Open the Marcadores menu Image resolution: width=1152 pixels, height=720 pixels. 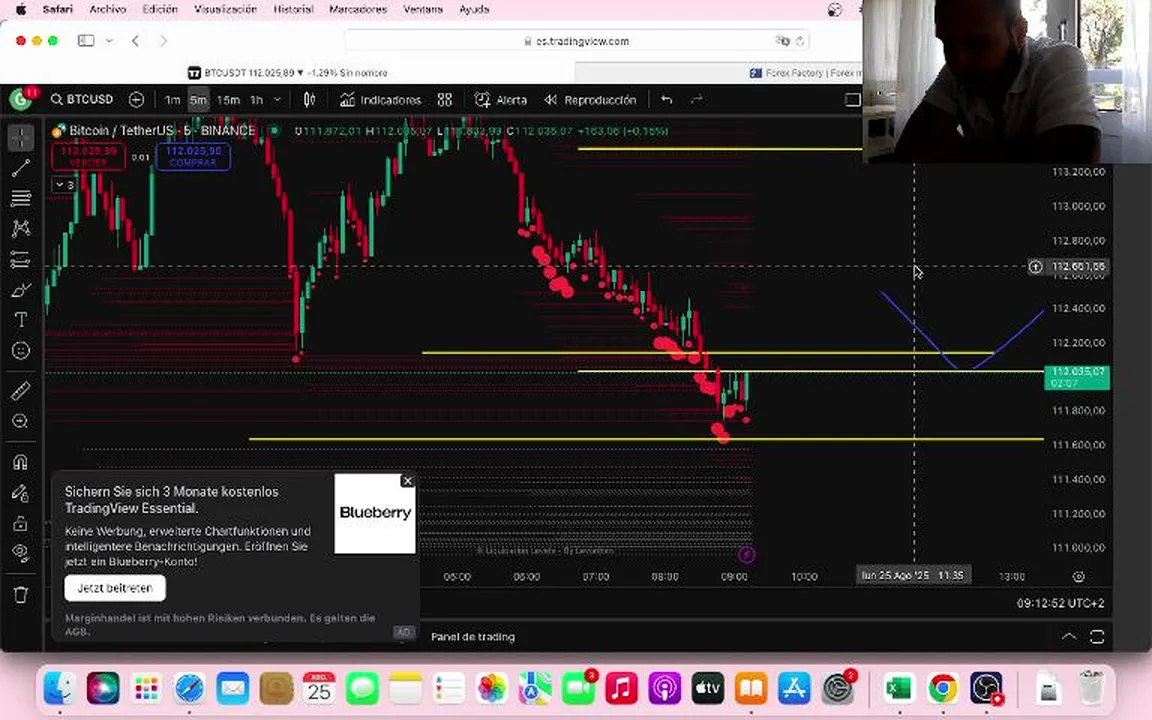358,10
